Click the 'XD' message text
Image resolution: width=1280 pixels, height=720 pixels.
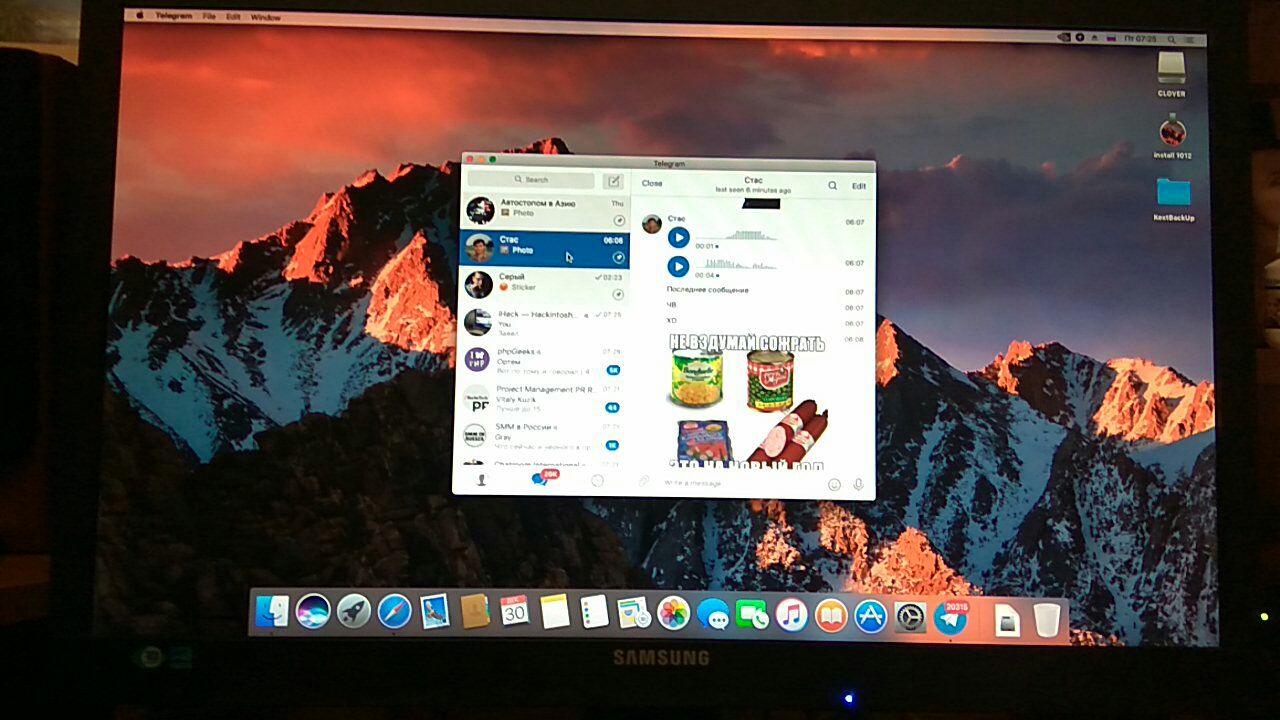click(x=671, y=320)
